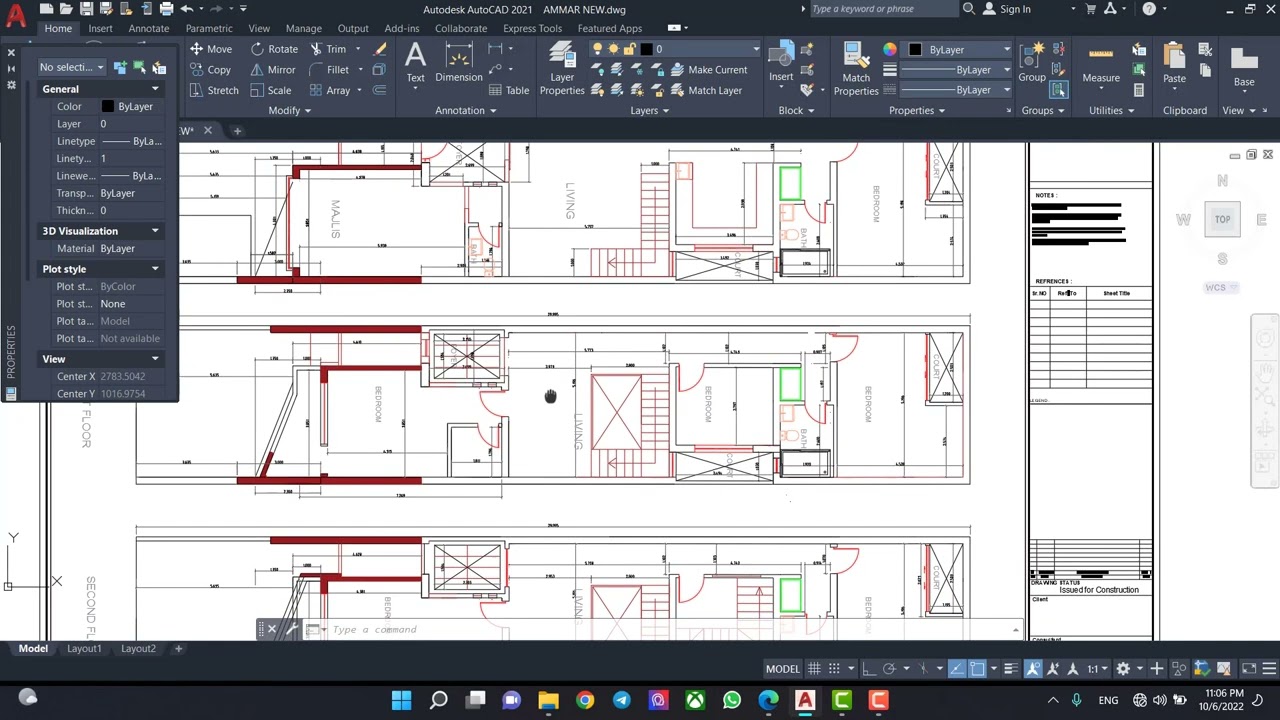Screen dimensions: 1280x720
Task: Select the Mirror tool
Action: point(273,70)
